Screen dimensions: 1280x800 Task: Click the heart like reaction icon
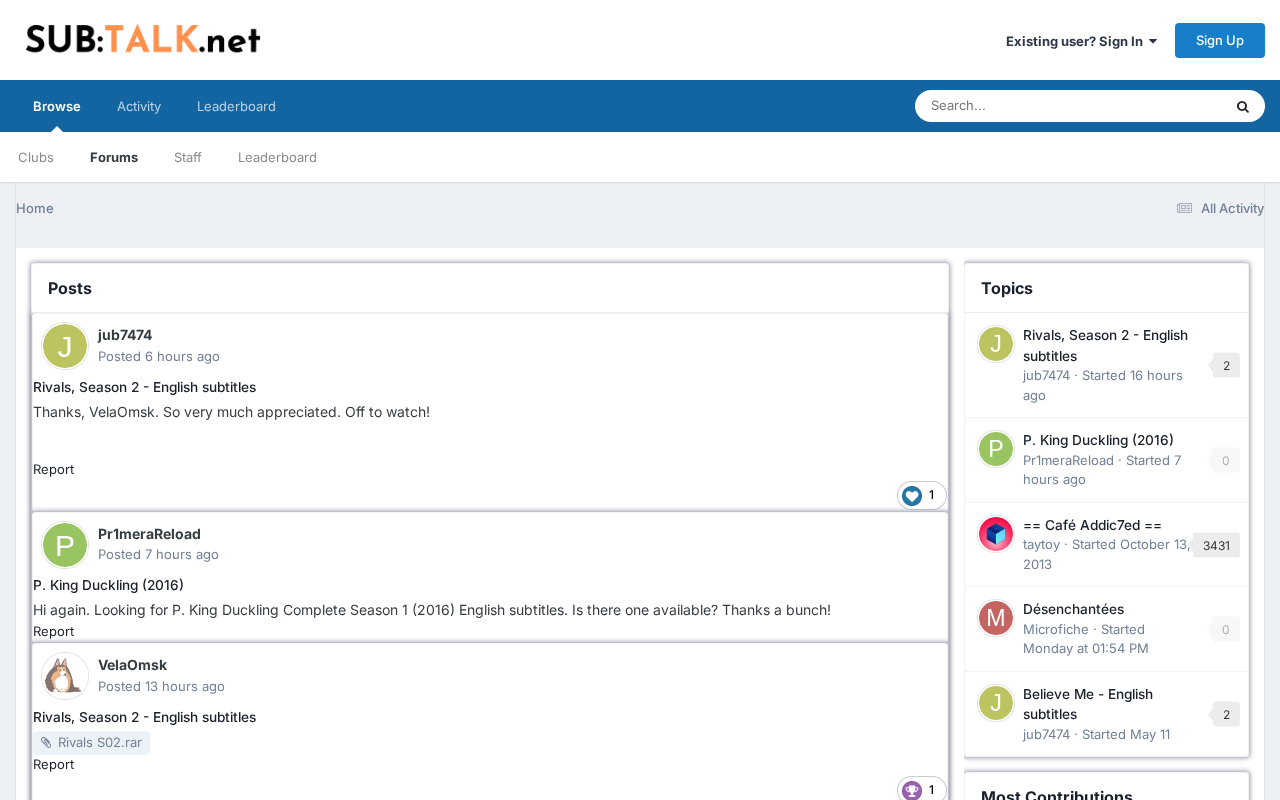[x=912, y=496]
